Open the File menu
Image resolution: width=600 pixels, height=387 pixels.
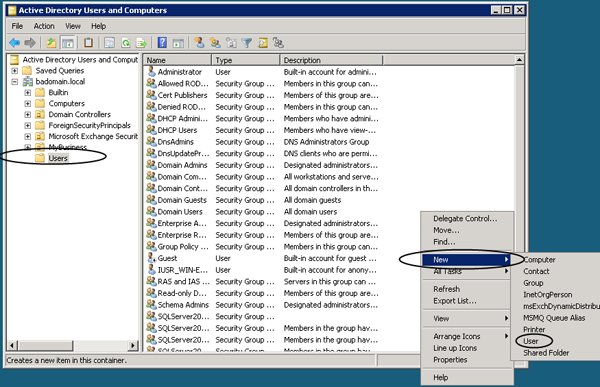pos(17,26)
